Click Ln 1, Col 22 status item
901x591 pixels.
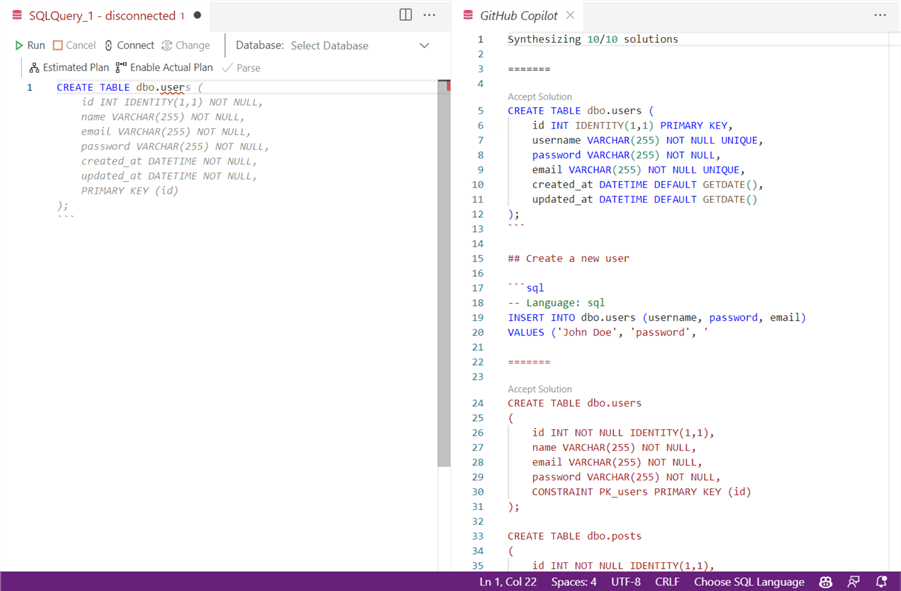(x=508, y=582)
